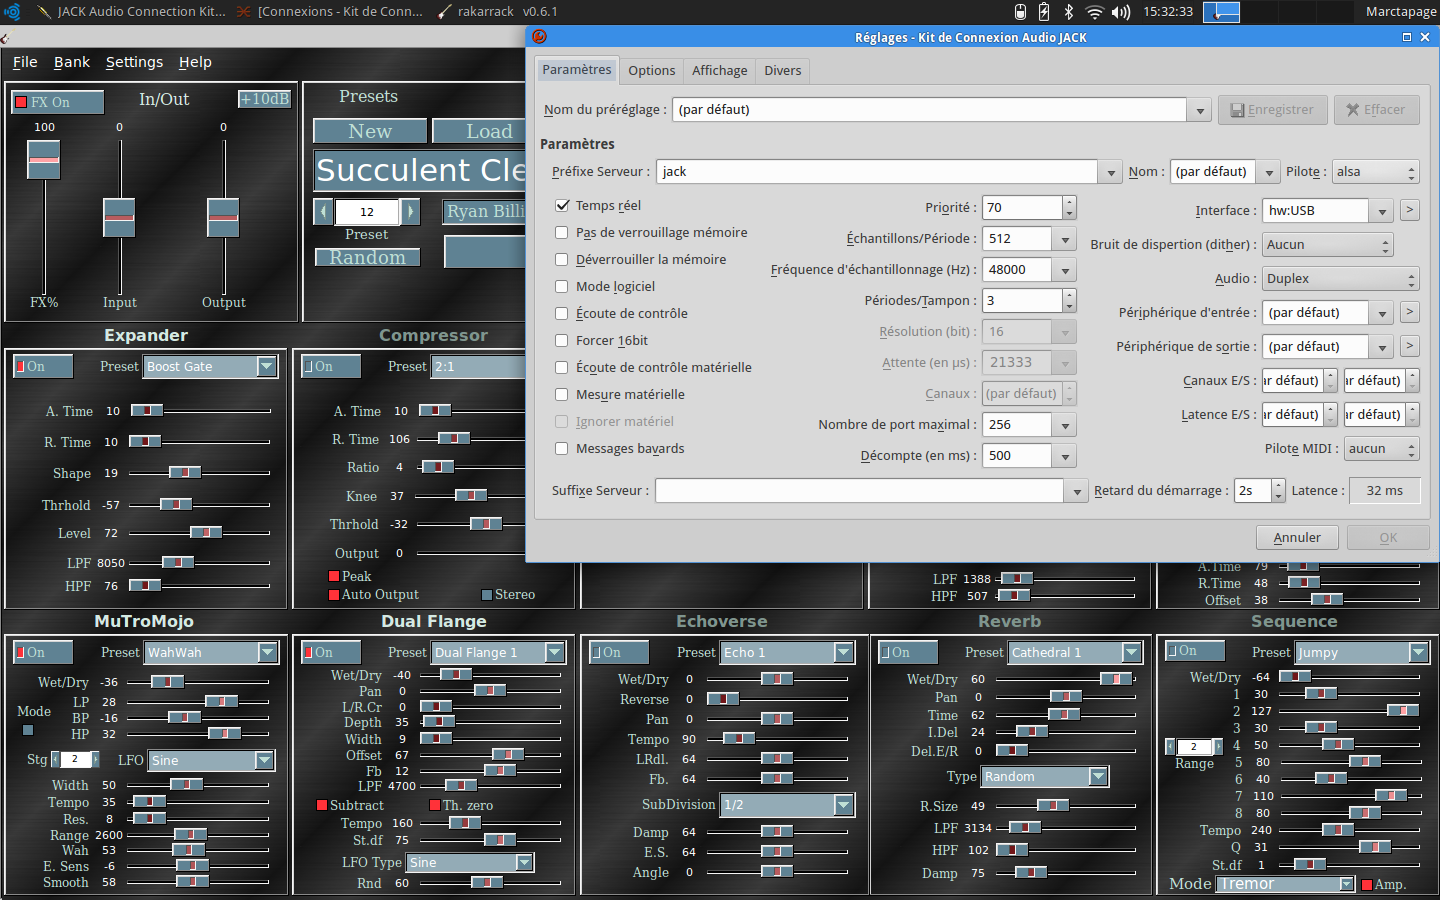This screenshot has height=900, width=1440.
Task: Click the battery charging indicator icon
Action: coord(1044,12)
